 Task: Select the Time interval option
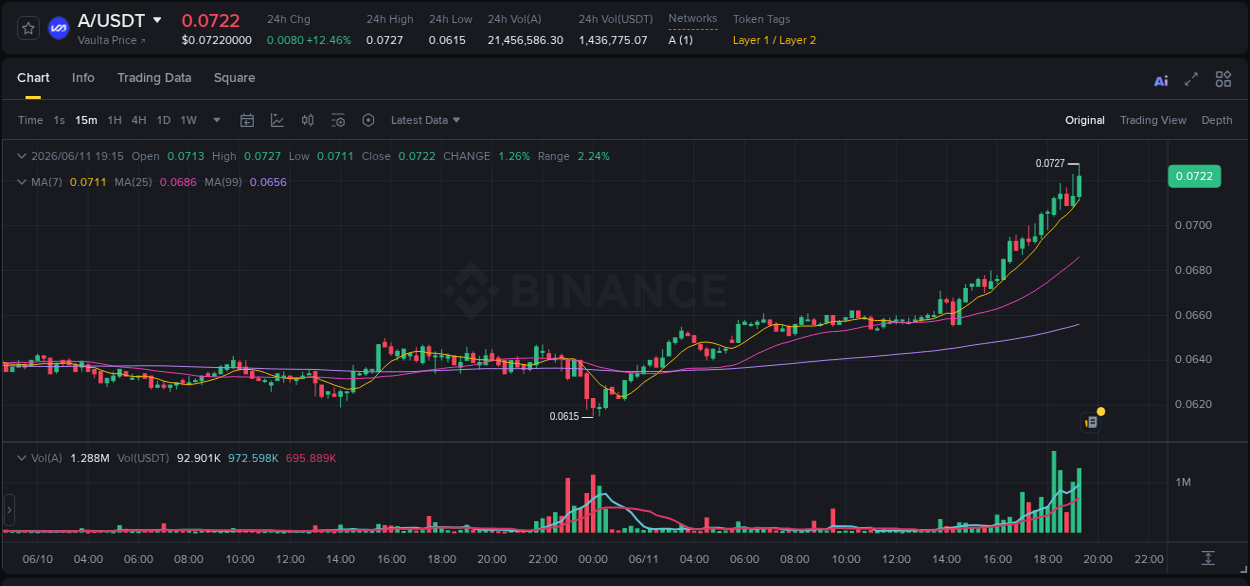pos(30,120)
